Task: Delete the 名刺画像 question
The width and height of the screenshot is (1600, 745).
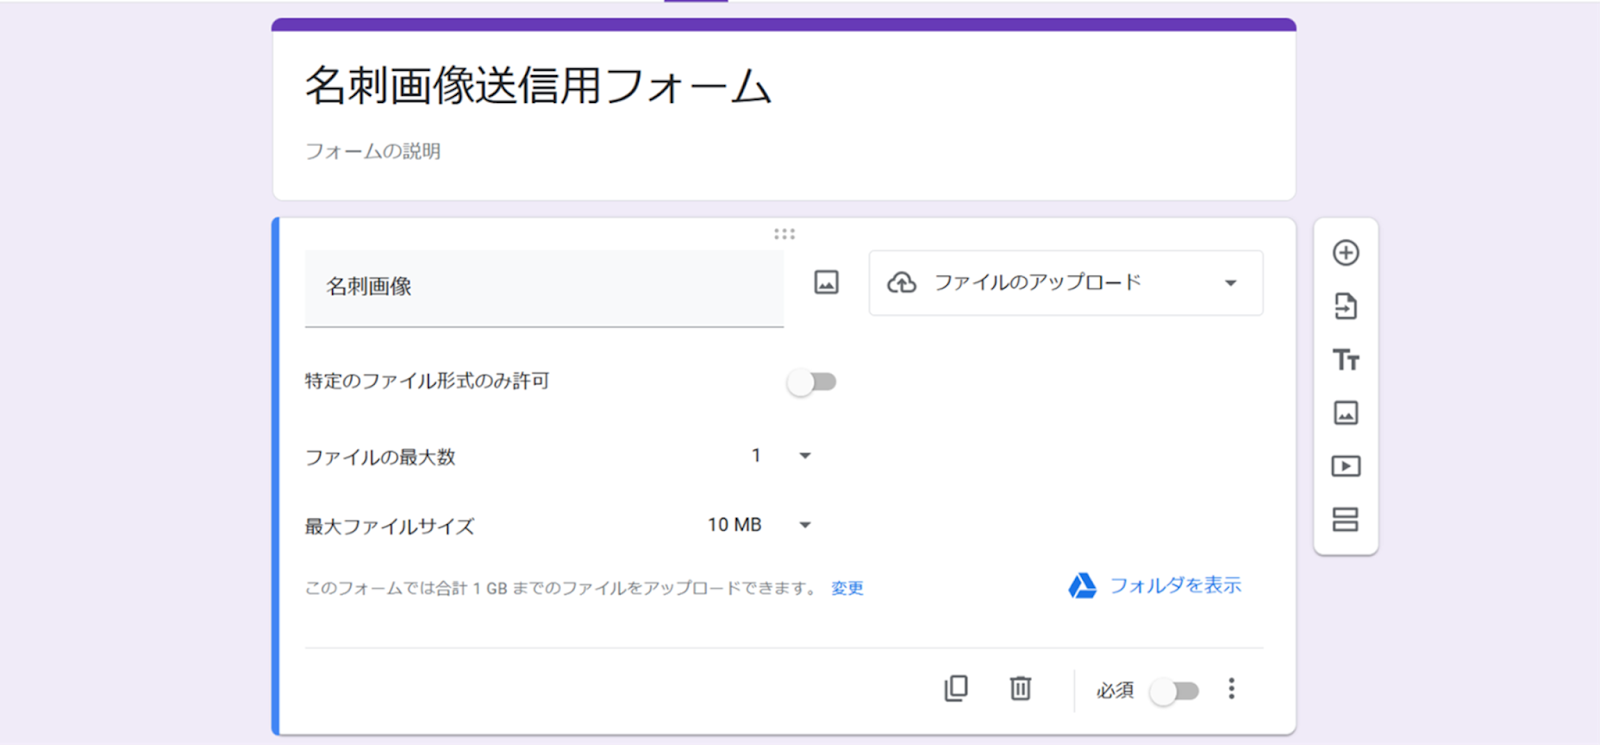Action: (1020, 688)
